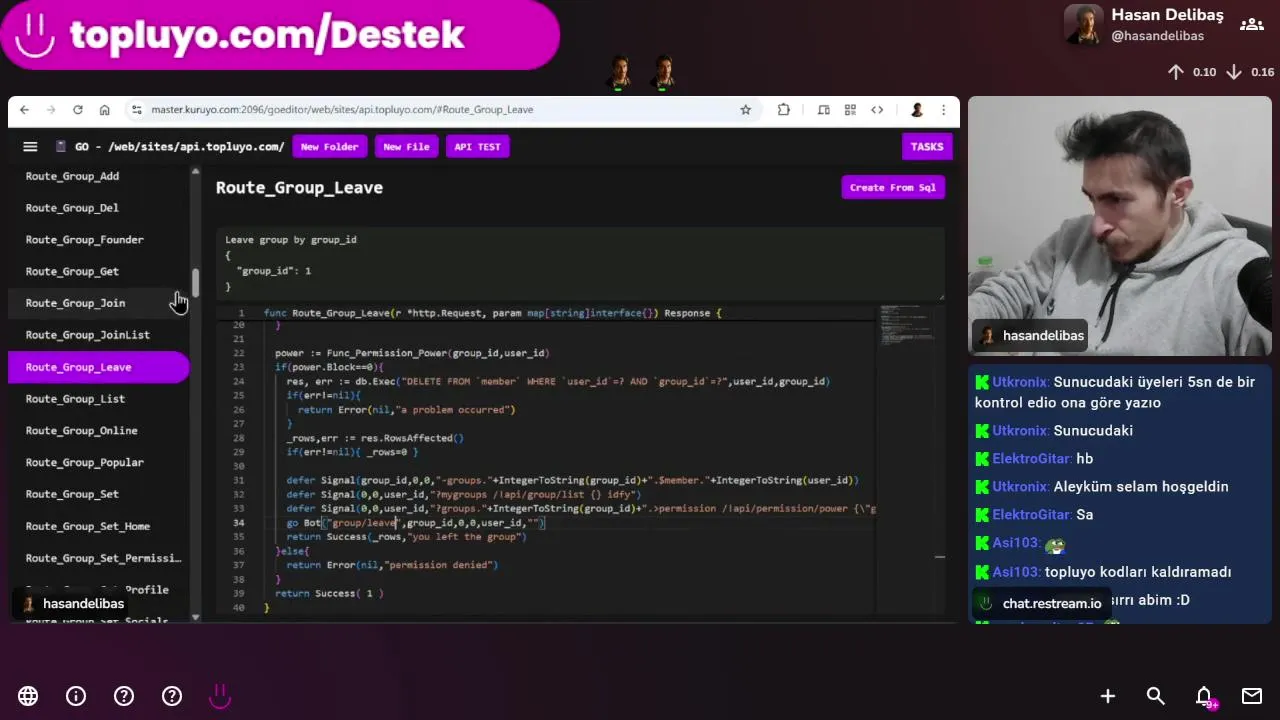Click the topluyo.com/Destek banner
This screenshot has height=720, width=1280.
(280, 35)
